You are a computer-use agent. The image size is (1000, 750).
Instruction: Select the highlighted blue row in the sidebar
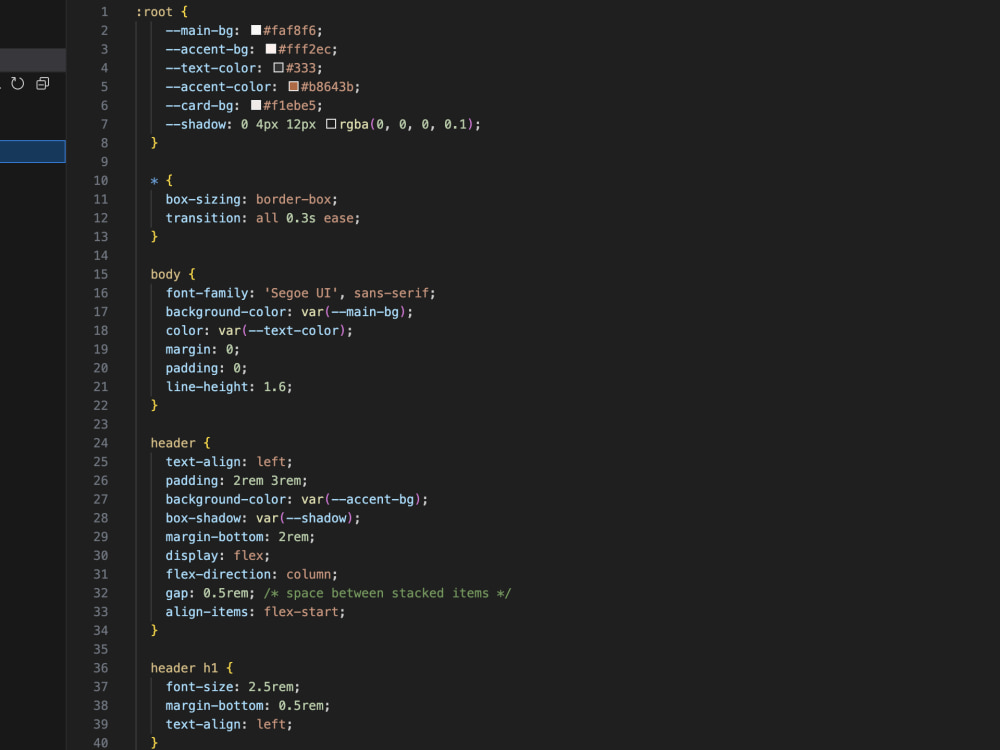pos(33,151)
